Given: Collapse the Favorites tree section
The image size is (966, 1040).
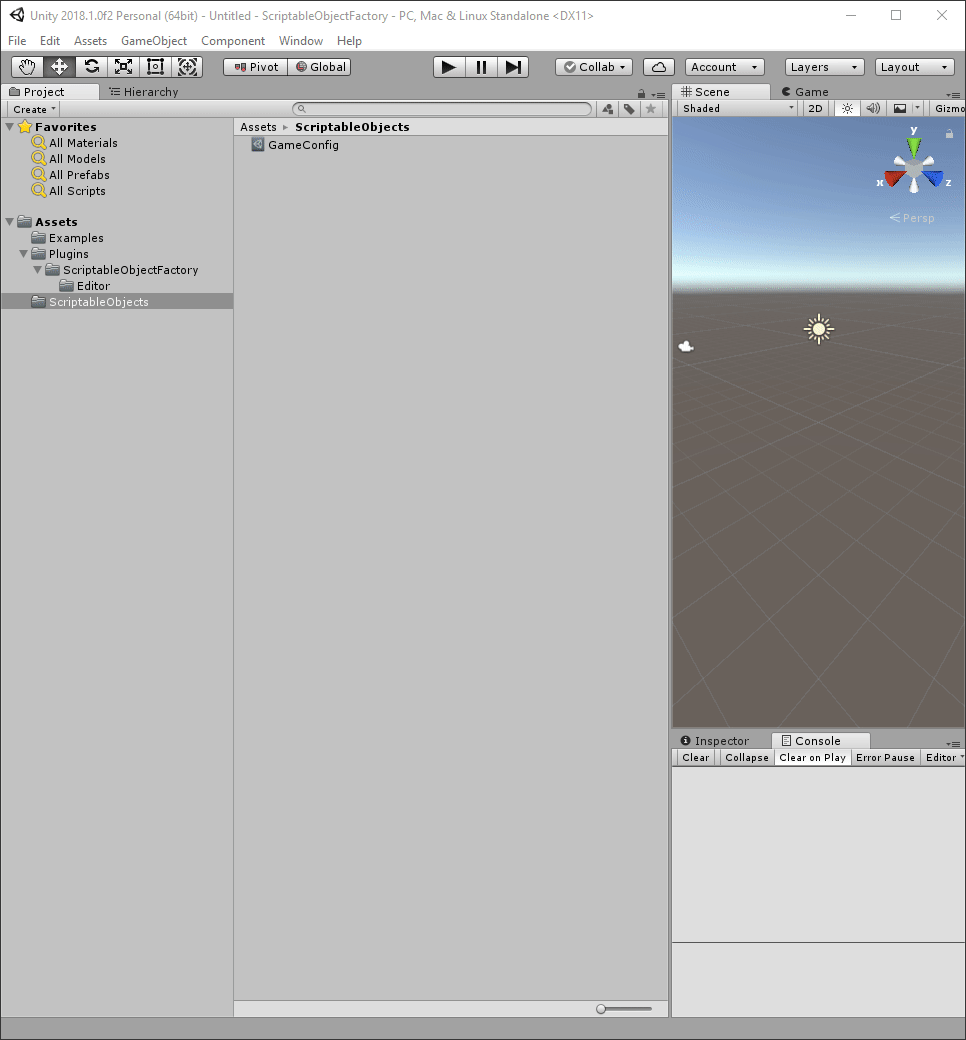Looking at the screenshot, I should [10, 126].
